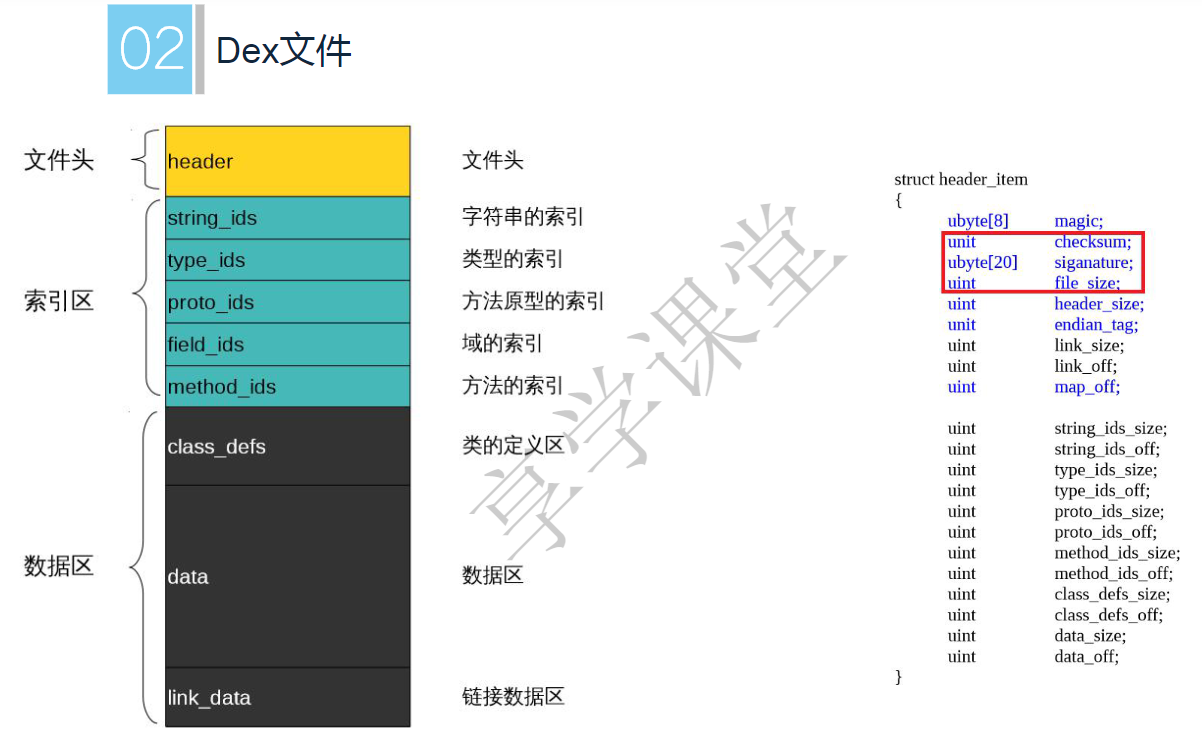Click the checksum; field name

pyautogui.click(x=1093, y=242)
